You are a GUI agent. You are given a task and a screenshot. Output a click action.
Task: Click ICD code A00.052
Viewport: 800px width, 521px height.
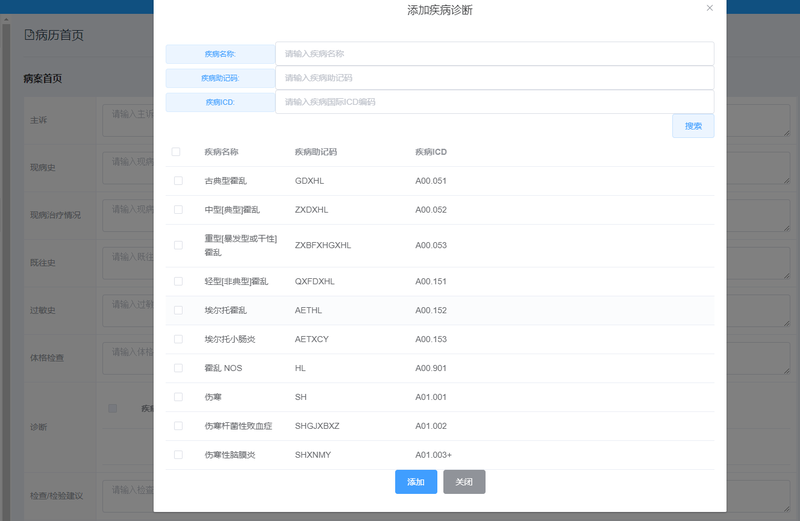(x=431, y=210)
